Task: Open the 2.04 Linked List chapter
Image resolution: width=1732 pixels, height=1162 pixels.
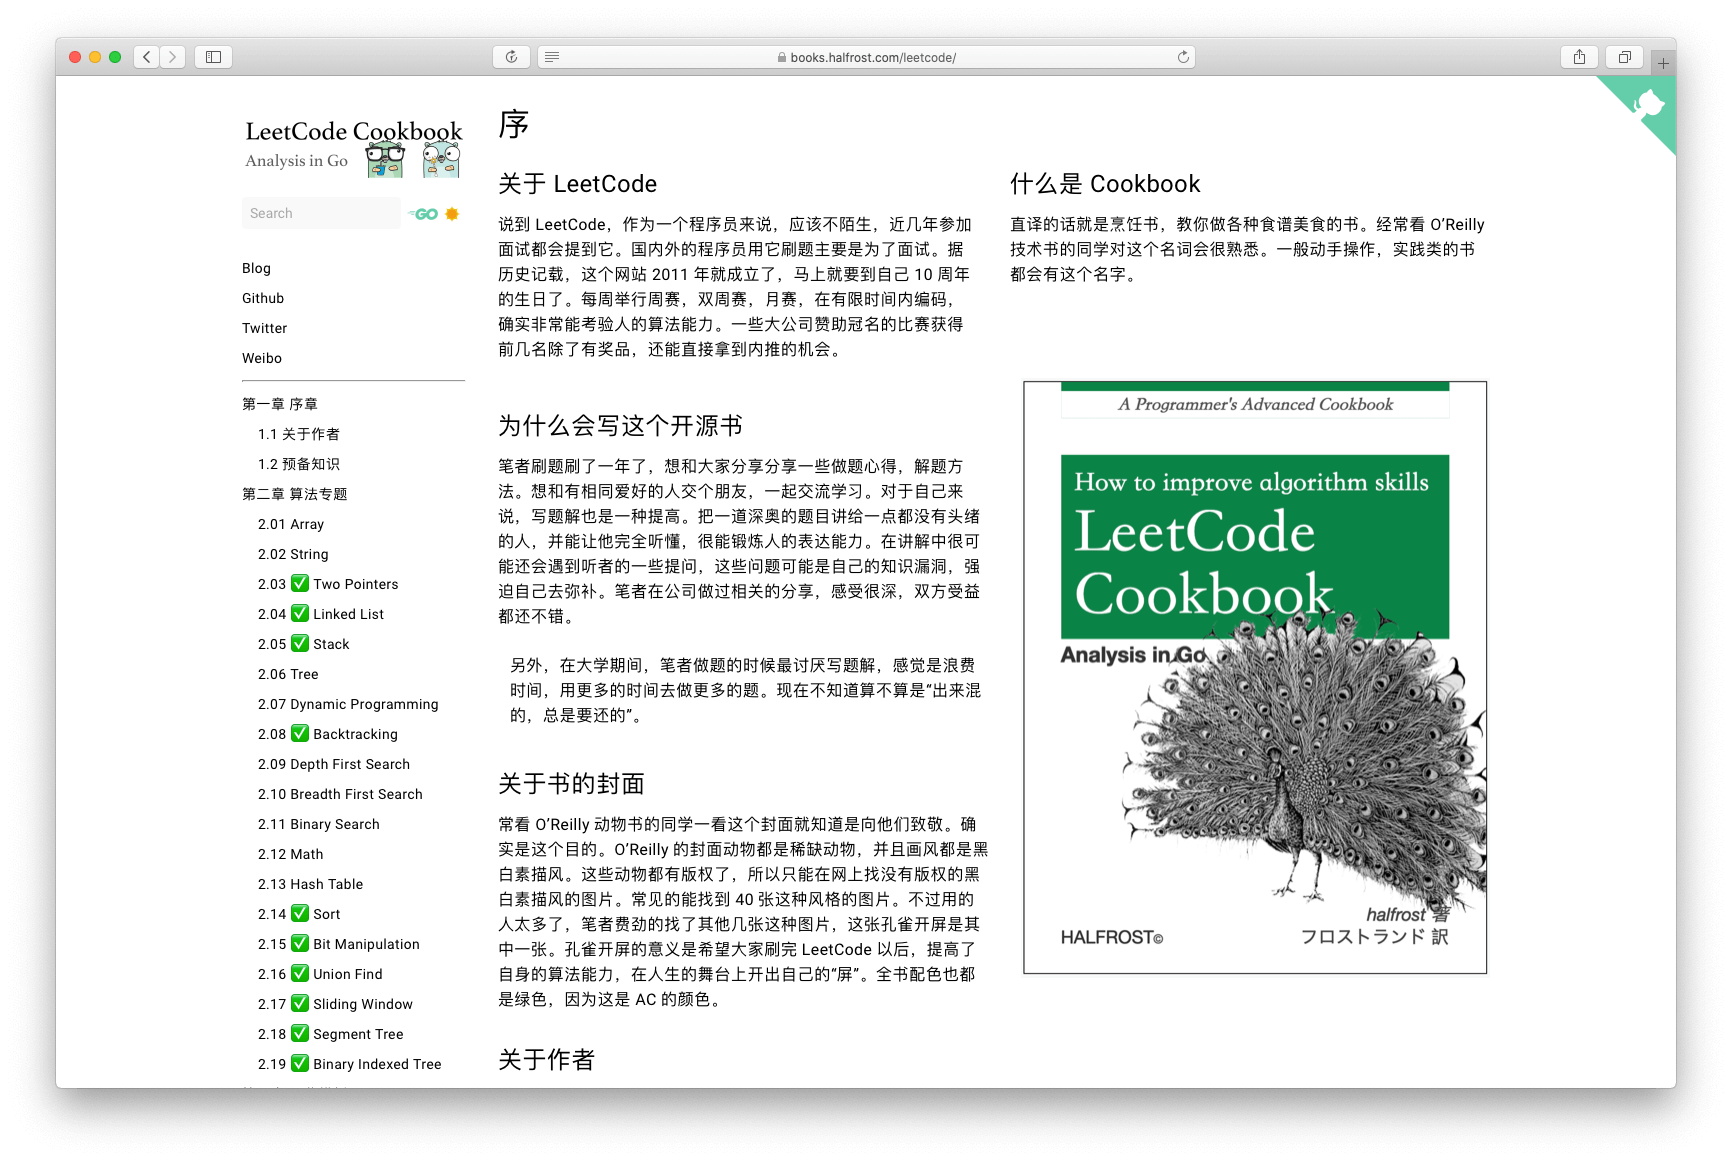Action: tap(321, 614)
